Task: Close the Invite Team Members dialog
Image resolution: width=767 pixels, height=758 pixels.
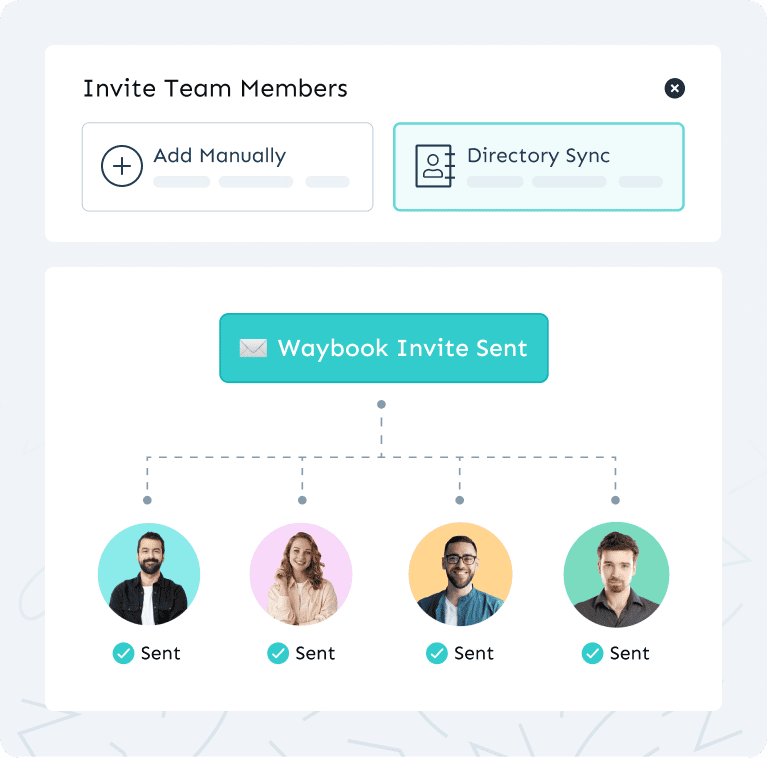Action: (x=674, y=89)
